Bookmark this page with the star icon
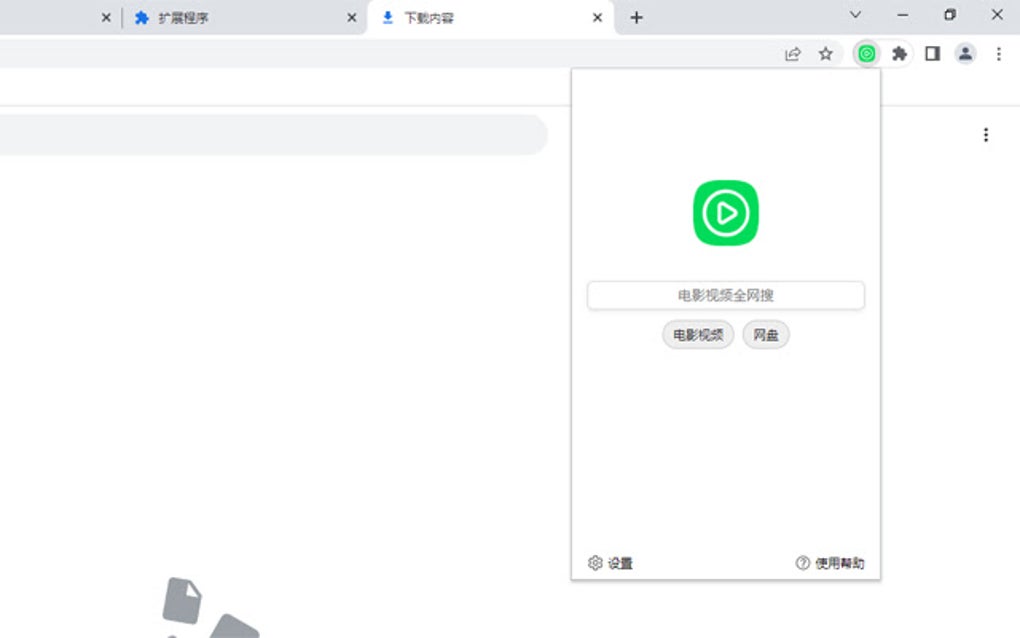Image resolution: width=1020 pixels, height=638 pixels. coord(825,54)
